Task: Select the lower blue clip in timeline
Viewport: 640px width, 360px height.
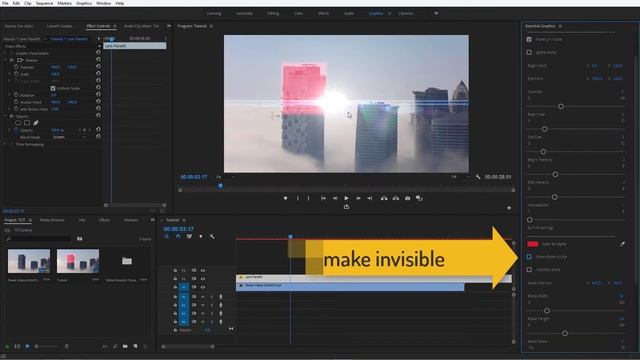Action: click(x=350, y=287)
